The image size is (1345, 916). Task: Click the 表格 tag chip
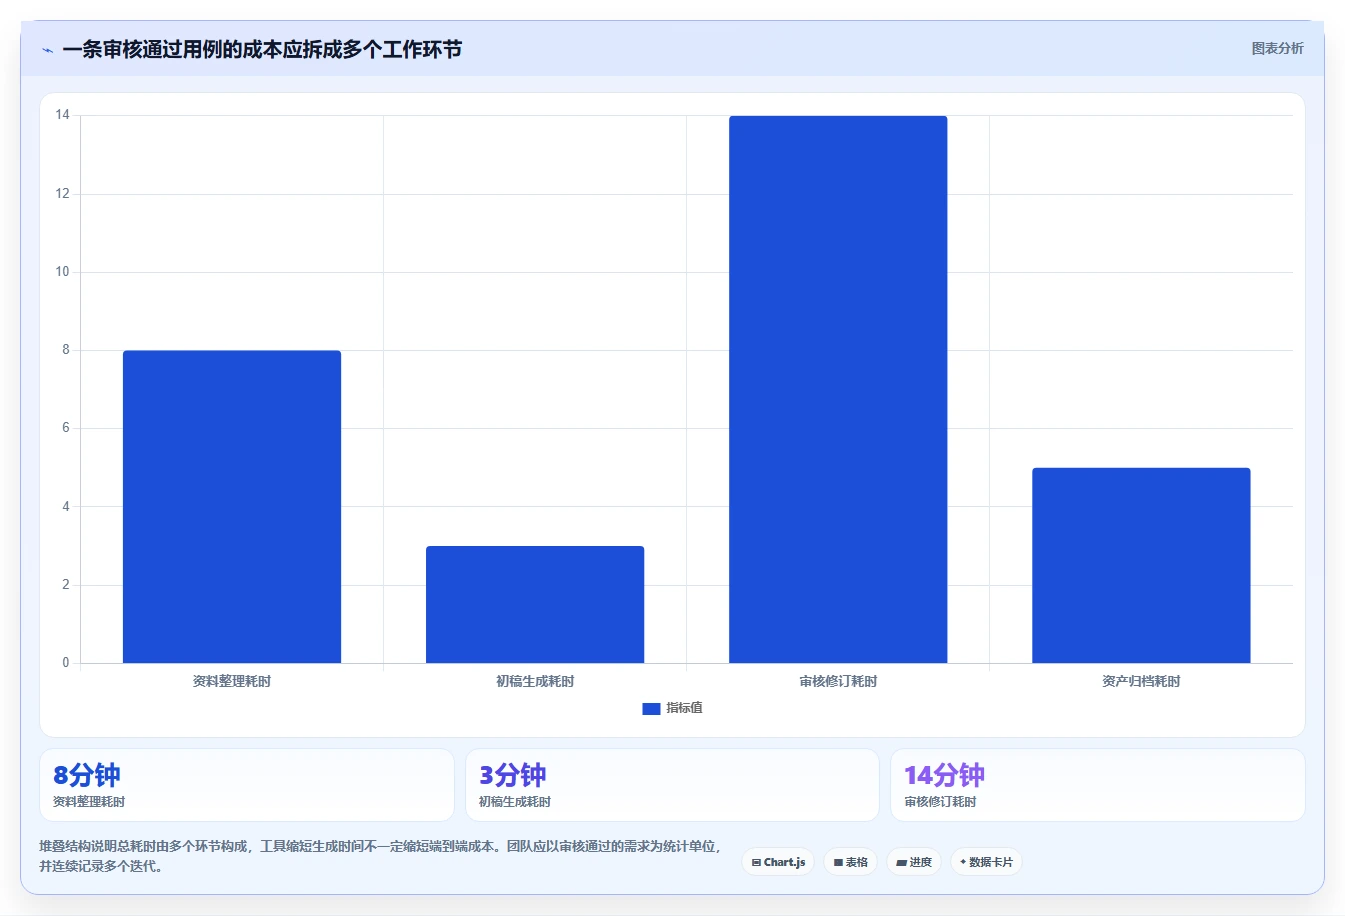[850, 862]
